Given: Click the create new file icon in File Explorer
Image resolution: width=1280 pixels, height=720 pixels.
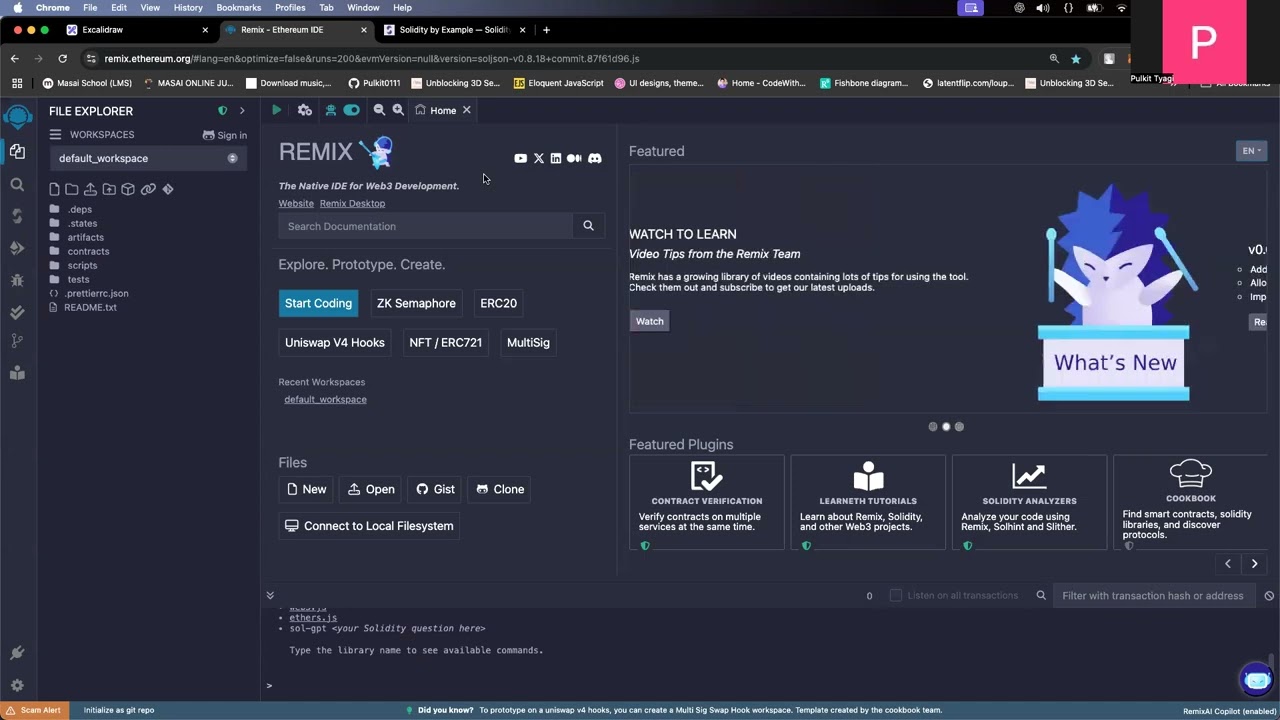Looking at the screenshot, I should tap(54, 189).
